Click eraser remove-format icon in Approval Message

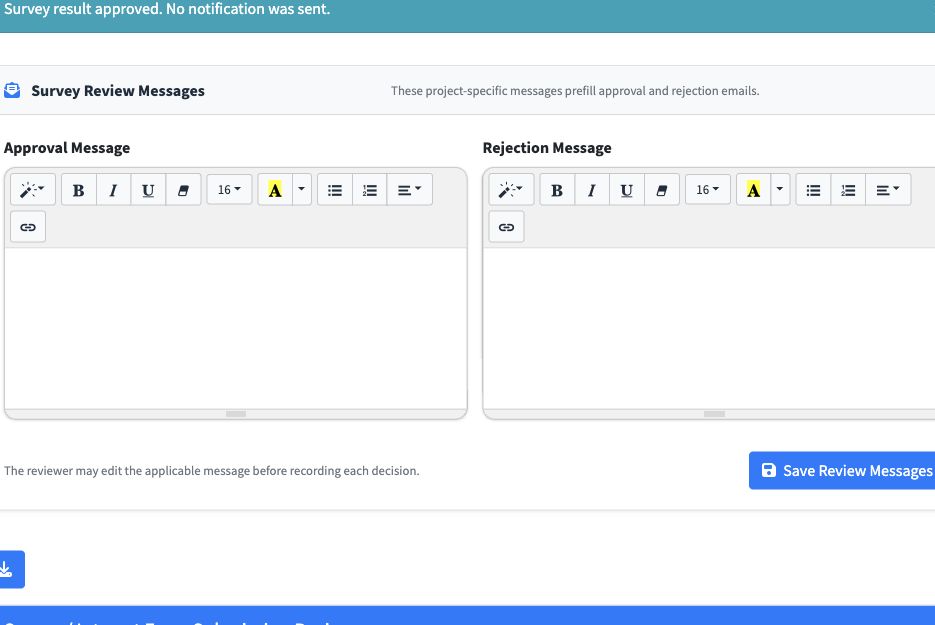(x=183, y=190)
